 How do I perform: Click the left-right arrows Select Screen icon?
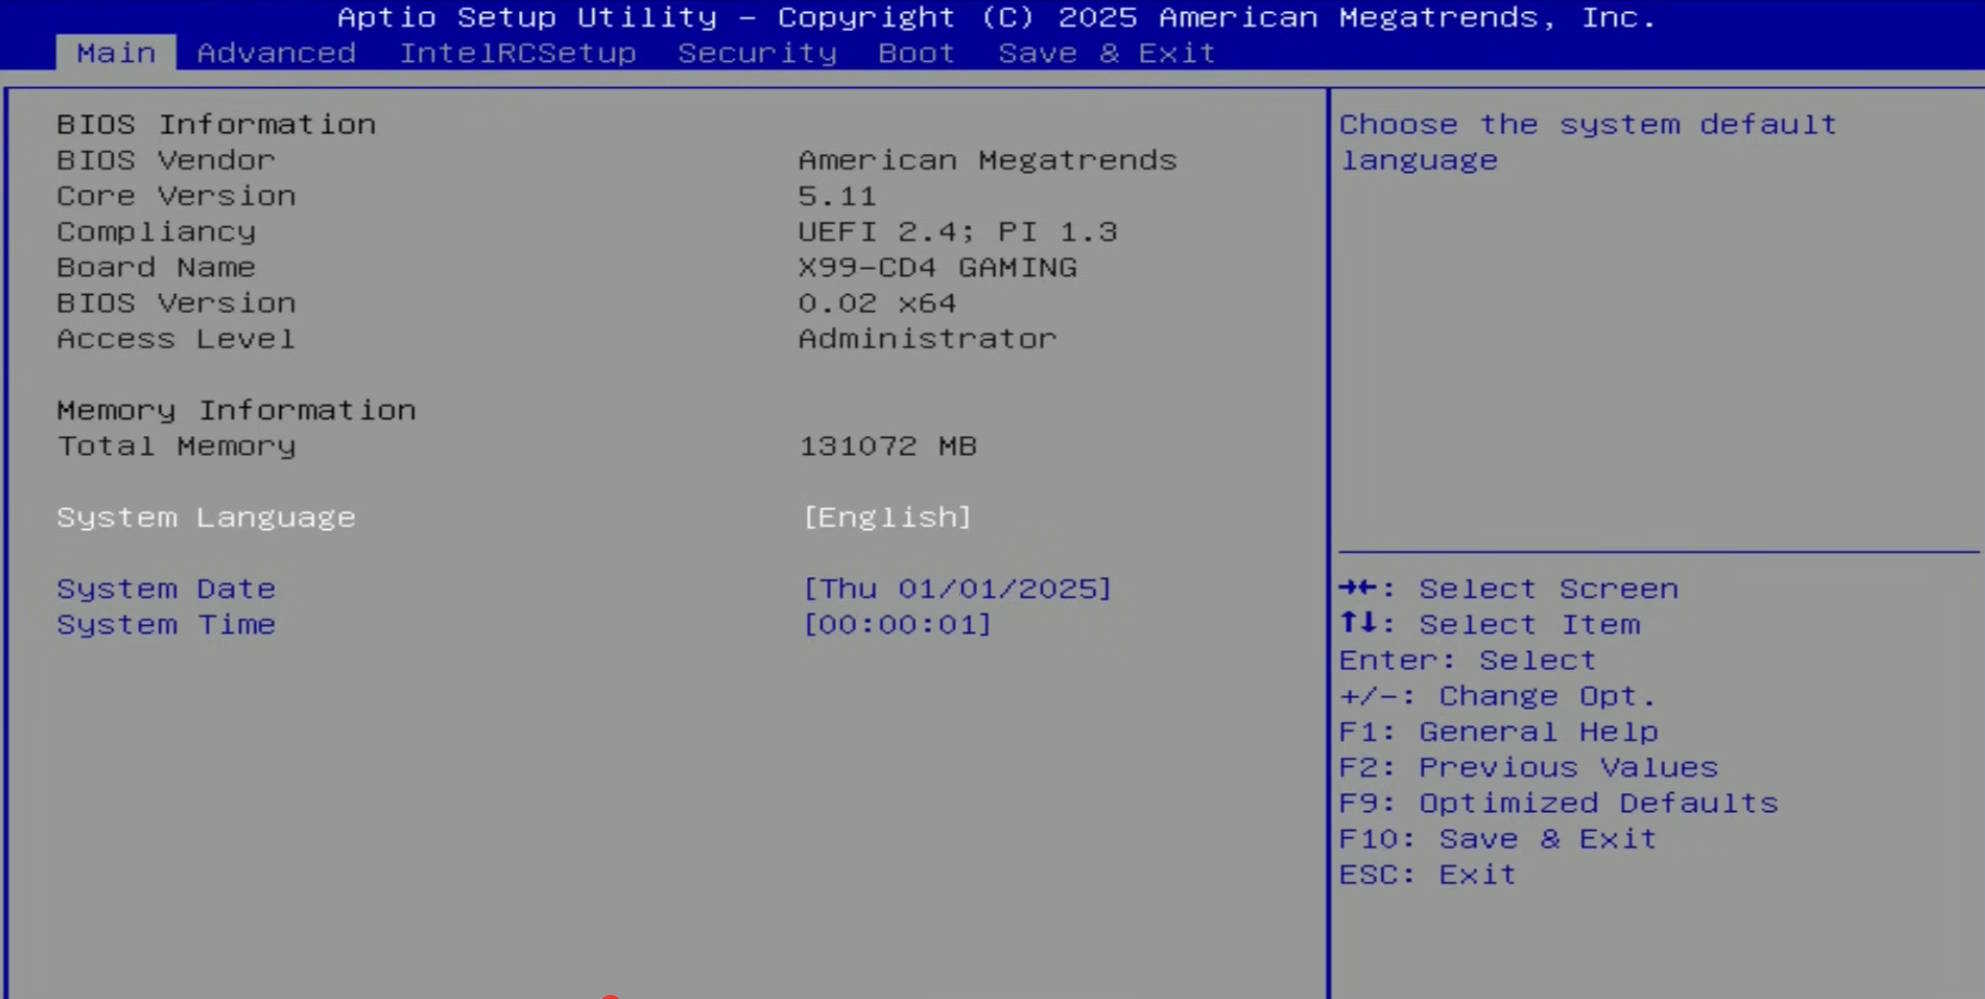click(1359, 588)
